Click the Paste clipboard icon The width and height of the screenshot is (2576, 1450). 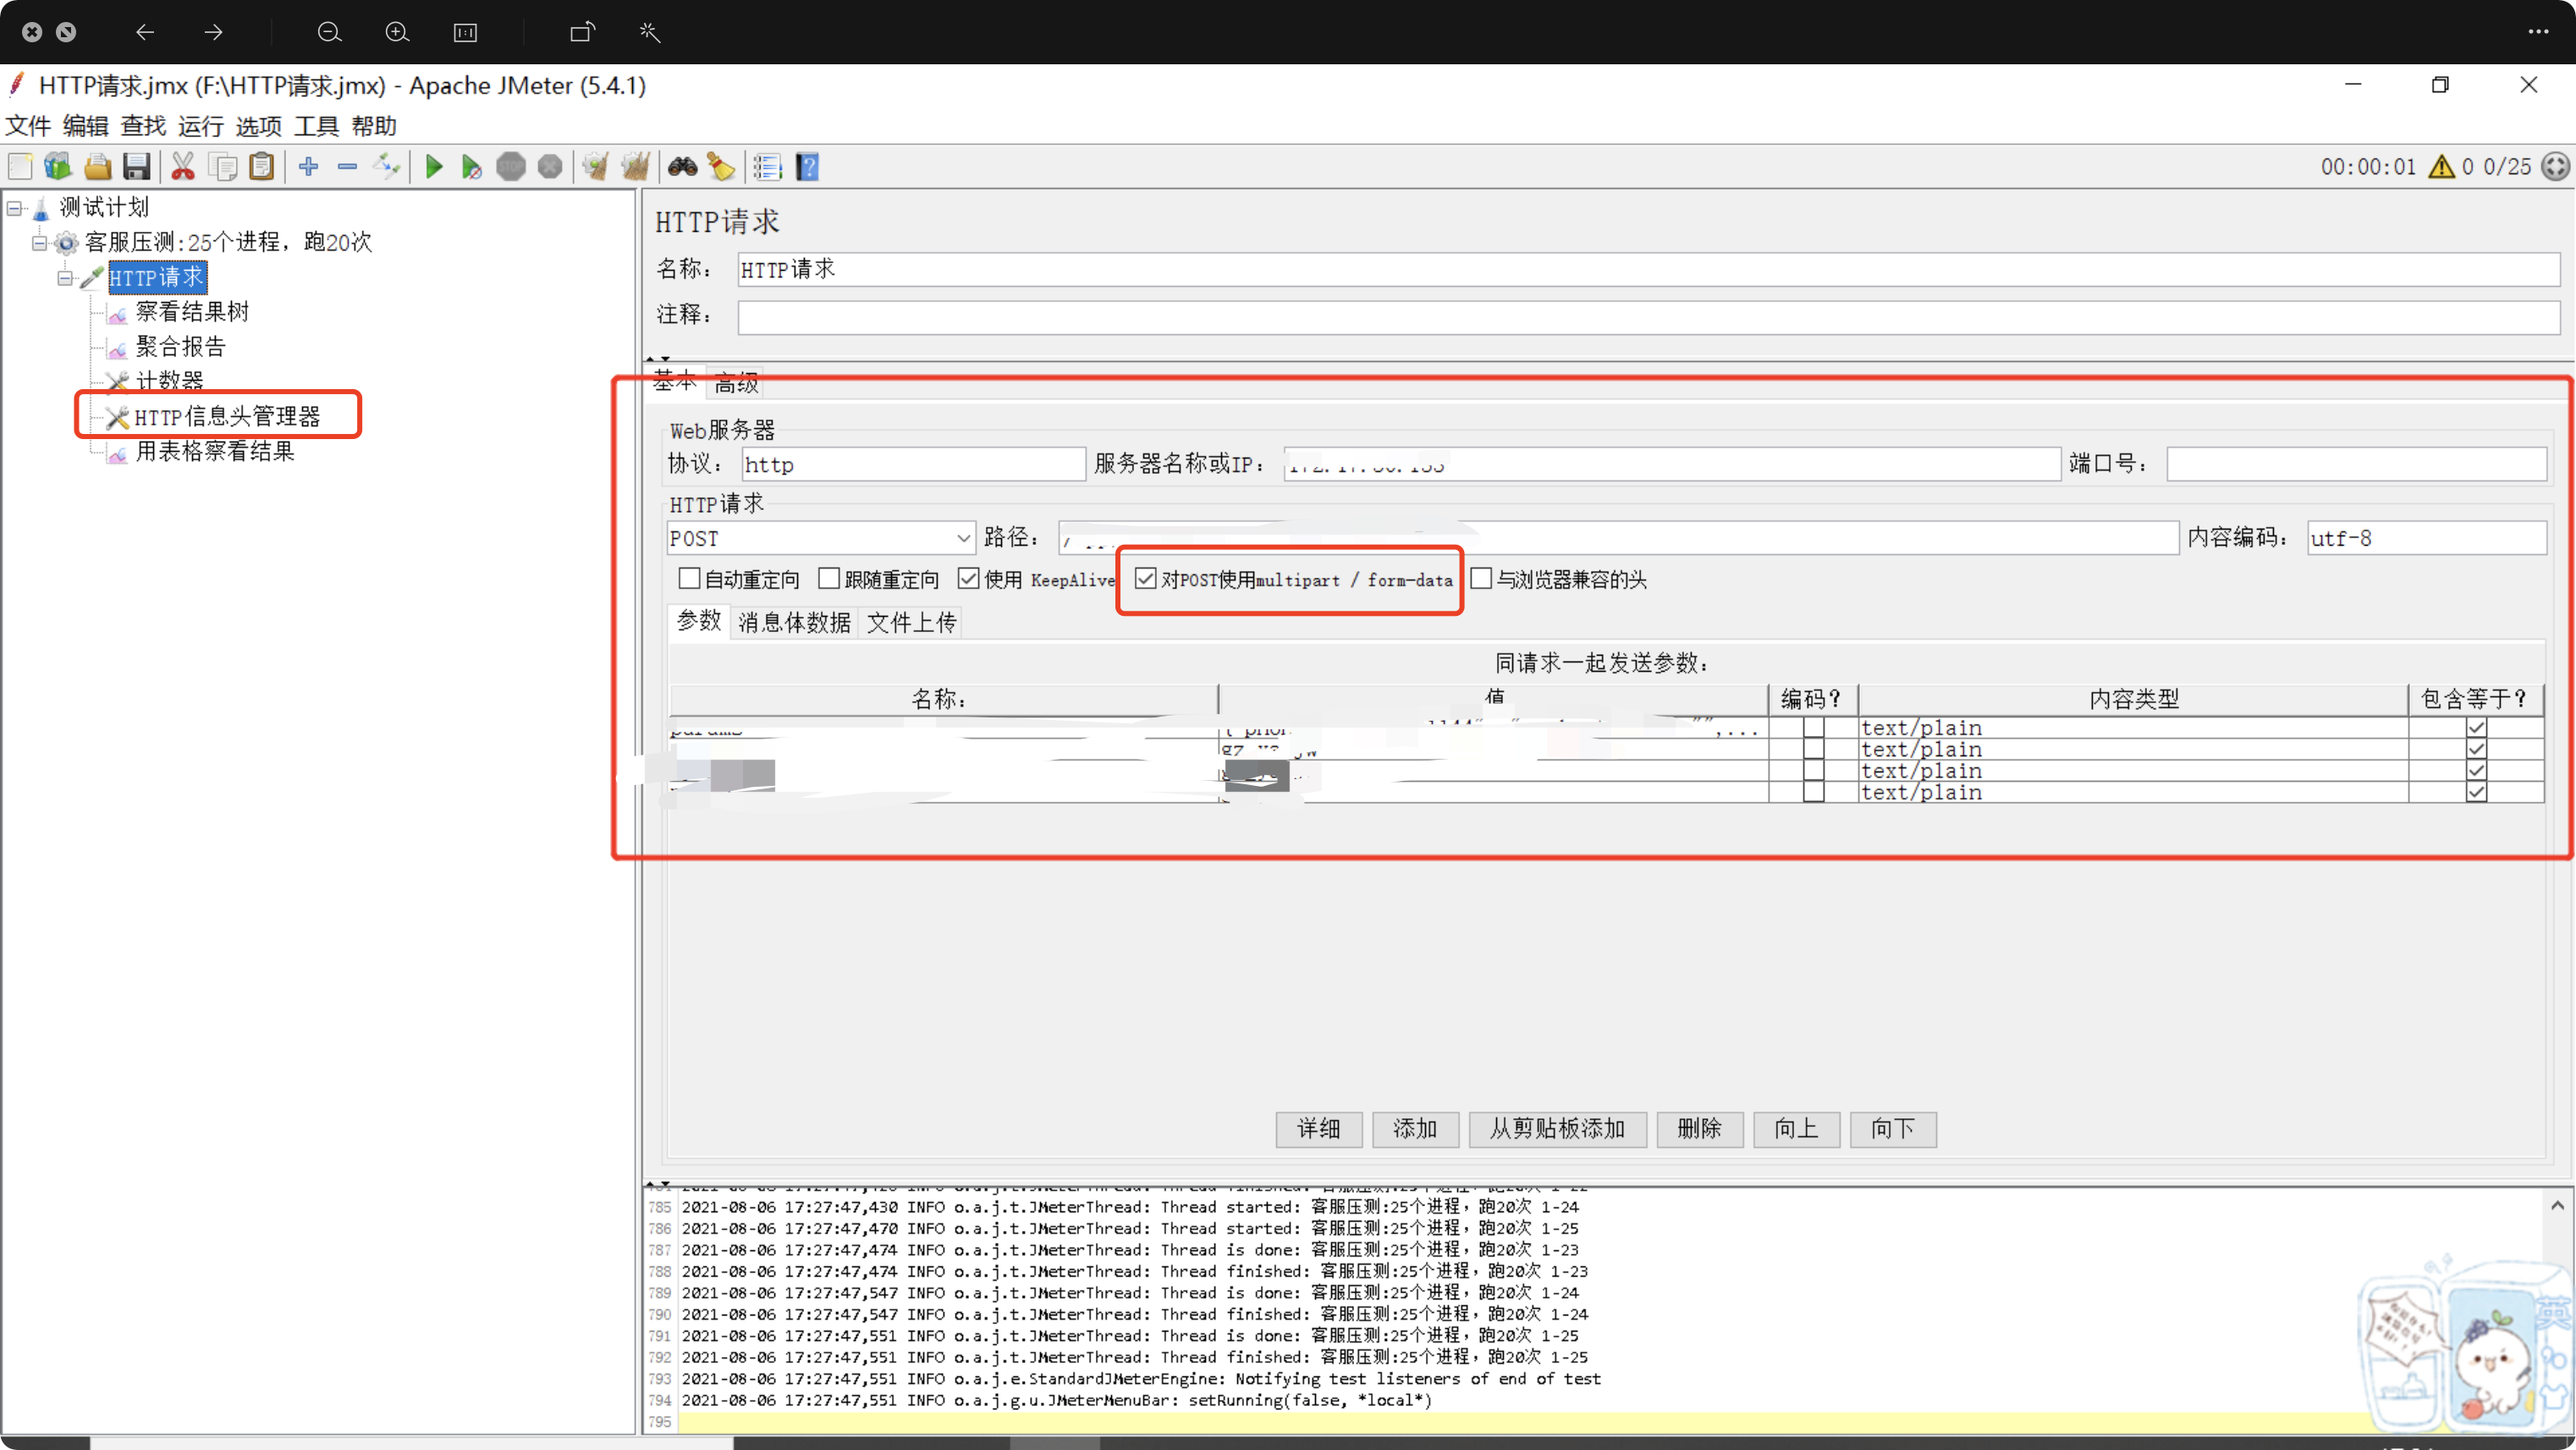point(261,166)
